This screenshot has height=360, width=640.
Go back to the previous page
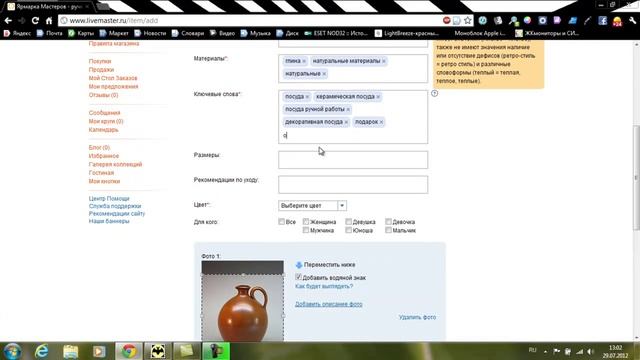[x=8, y=20]
